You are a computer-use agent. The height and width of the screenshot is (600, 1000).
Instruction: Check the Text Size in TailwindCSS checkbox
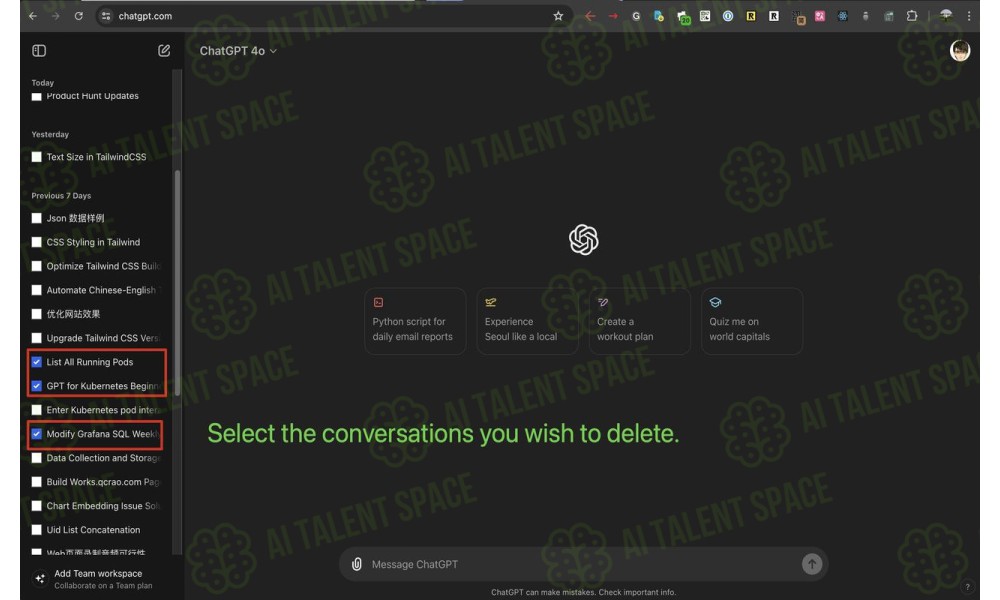pos(36,157)
